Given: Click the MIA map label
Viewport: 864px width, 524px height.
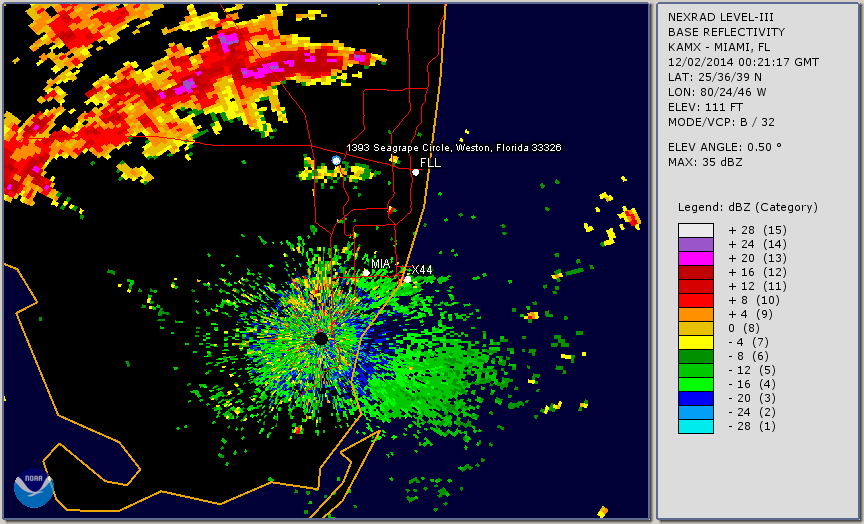Looking at the screenshot, I should [x=380, y=264].
